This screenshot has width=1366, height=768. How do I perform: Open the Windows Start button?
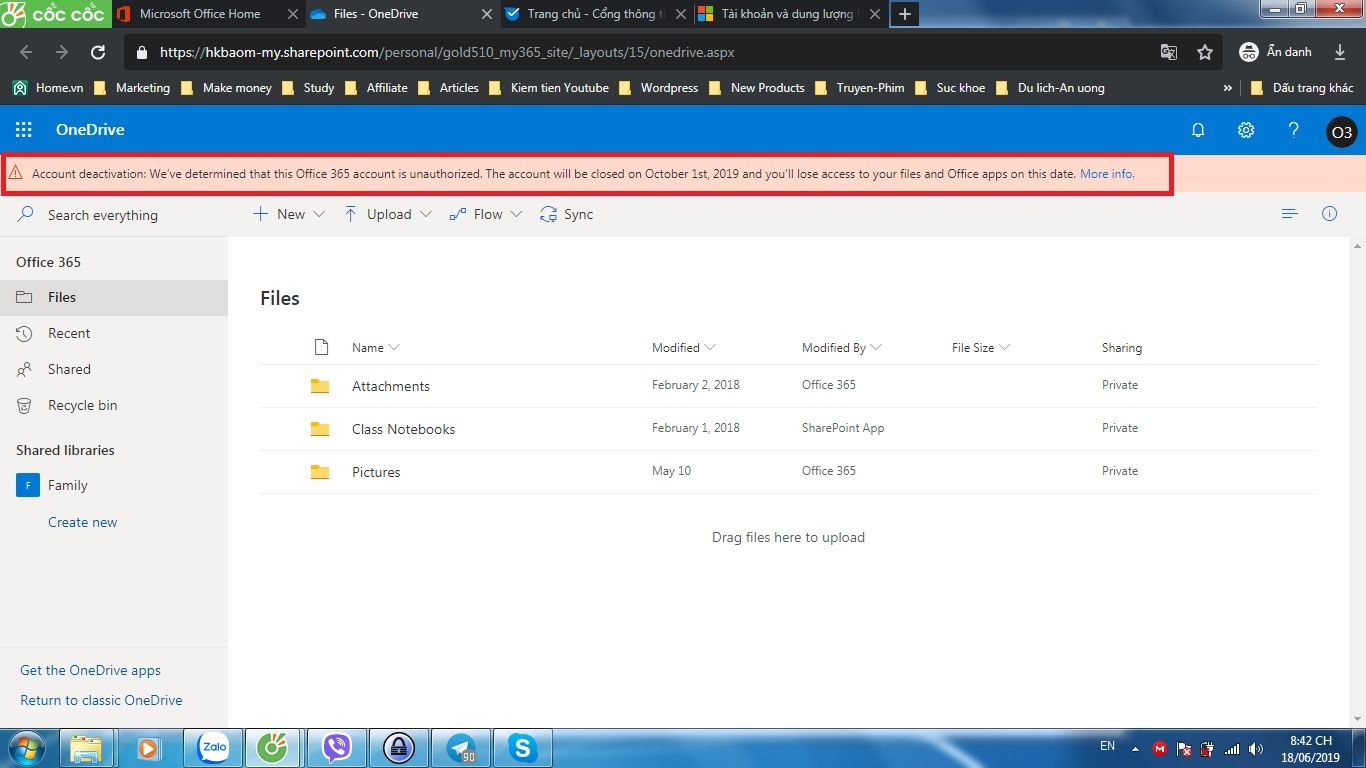pos(26,748)
